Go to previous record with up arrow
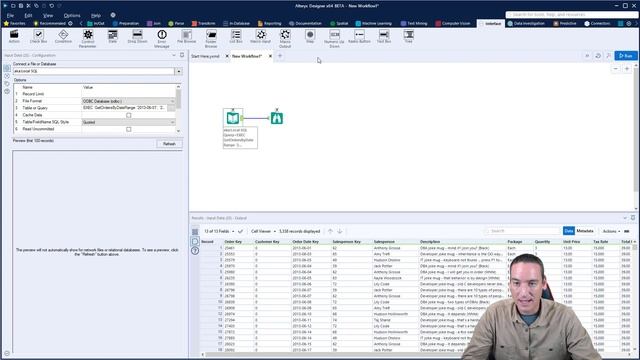Viewport: 640px width, 360px height. (x=330, y=231)
